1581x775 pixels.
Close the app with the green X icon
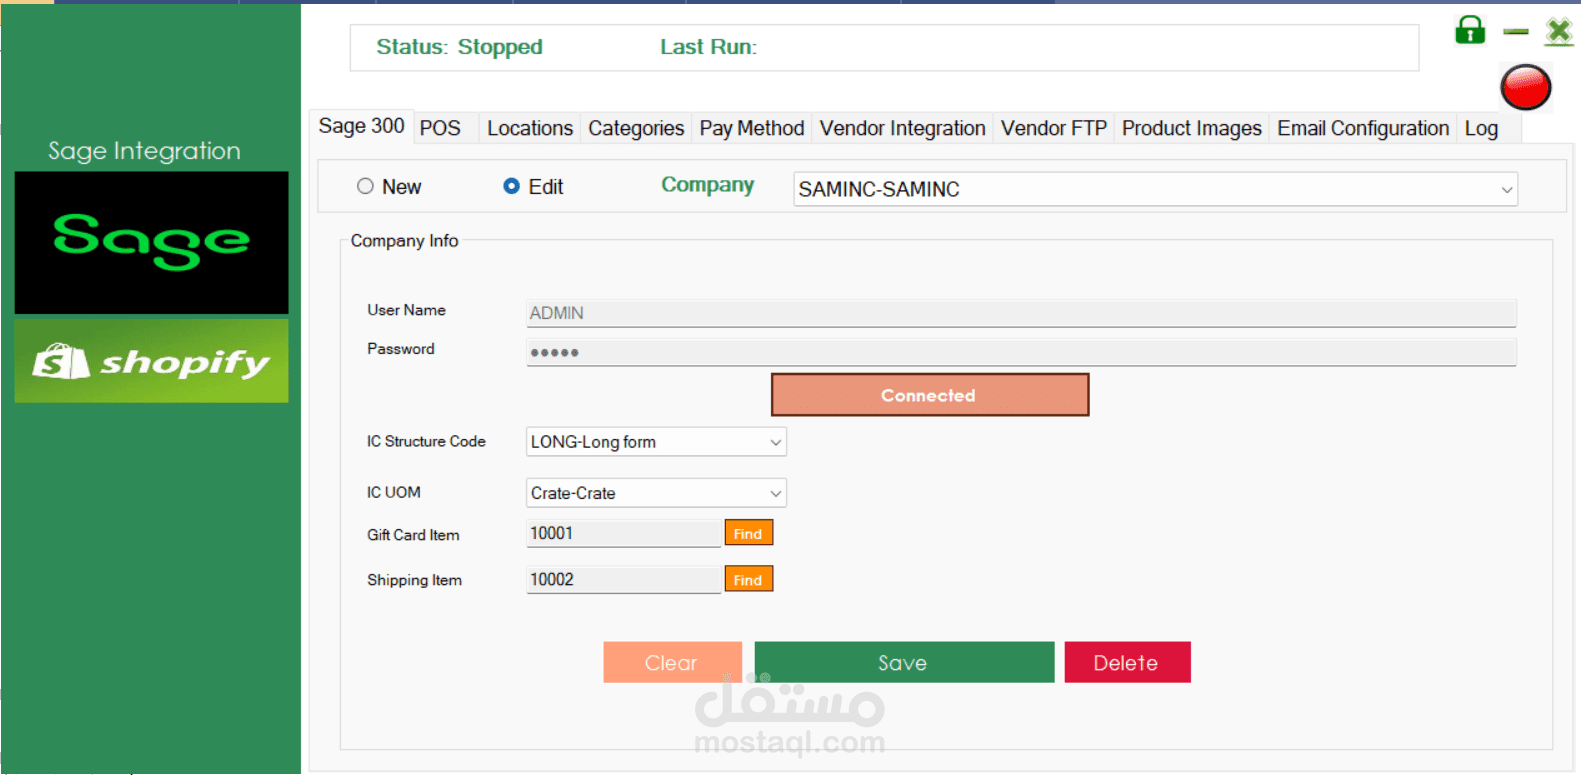[1558, 31]
